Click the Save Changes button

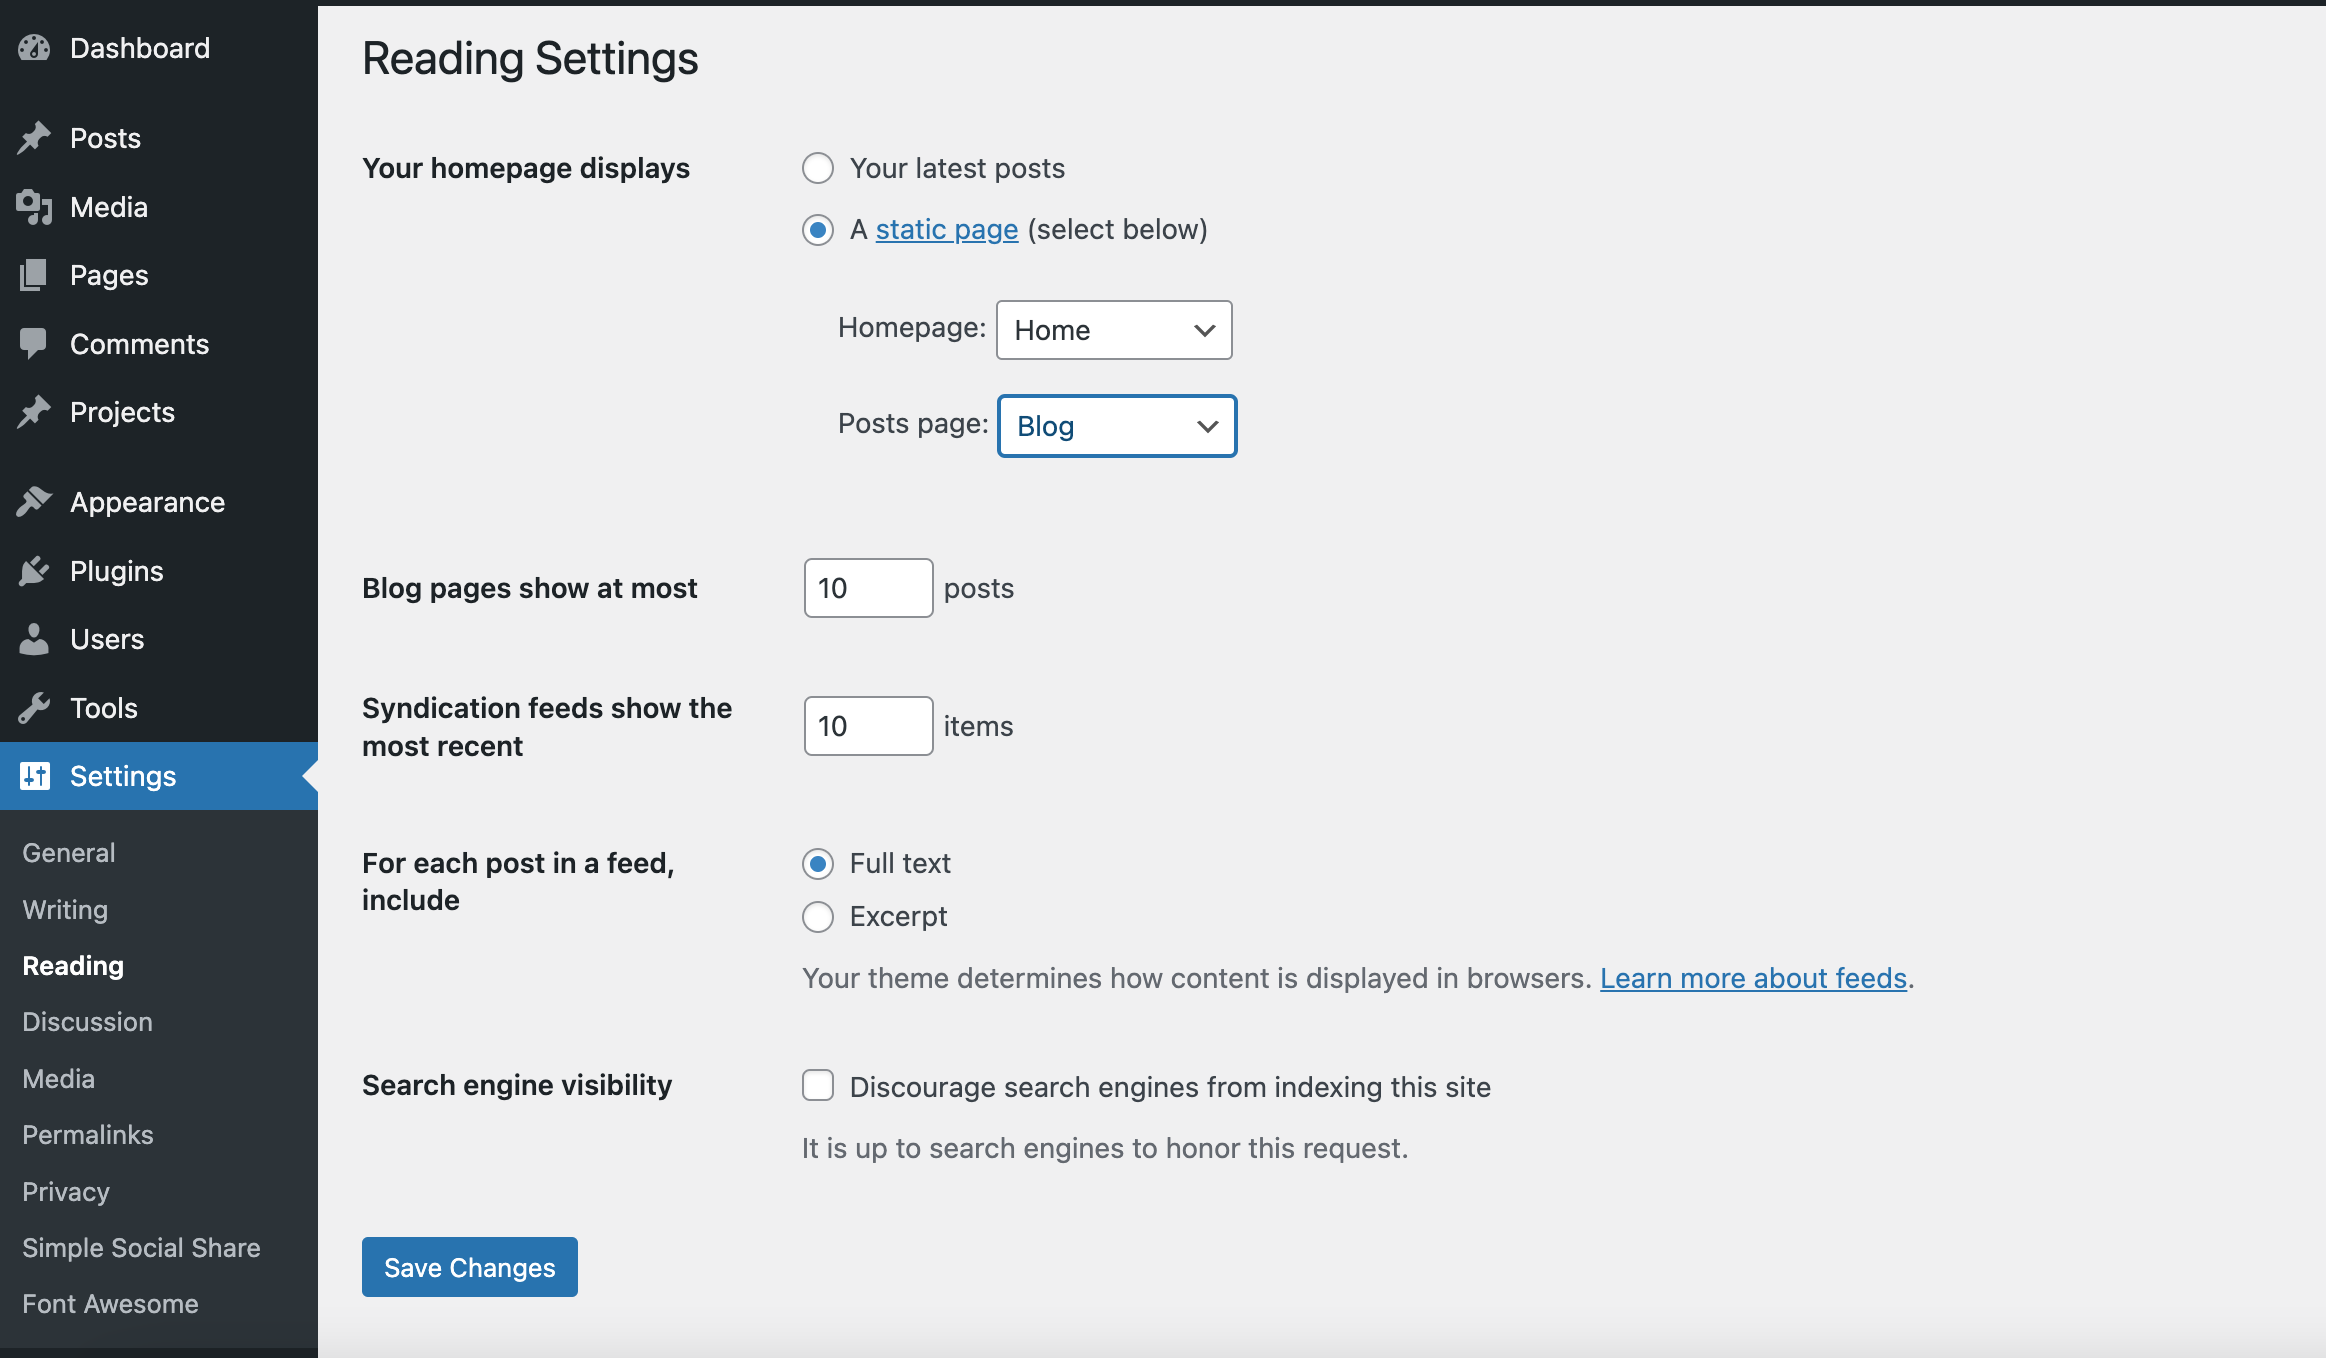tap(470, 1267)
